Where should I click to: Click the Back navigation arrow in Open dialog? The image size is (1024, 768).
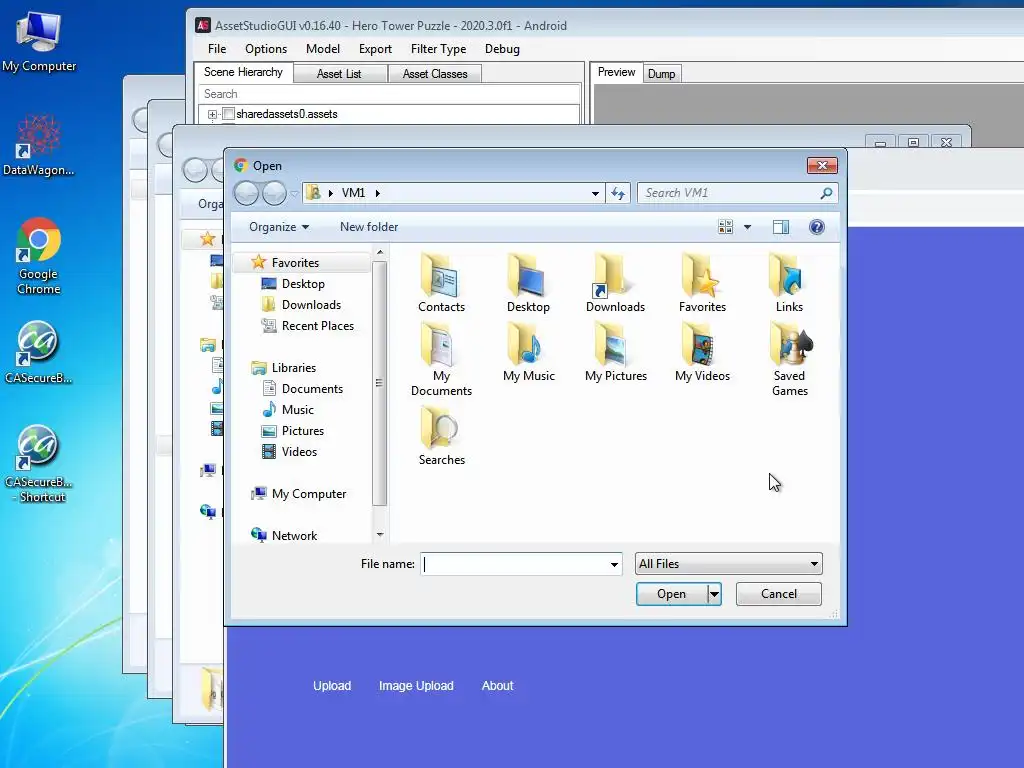coord(246,193)
